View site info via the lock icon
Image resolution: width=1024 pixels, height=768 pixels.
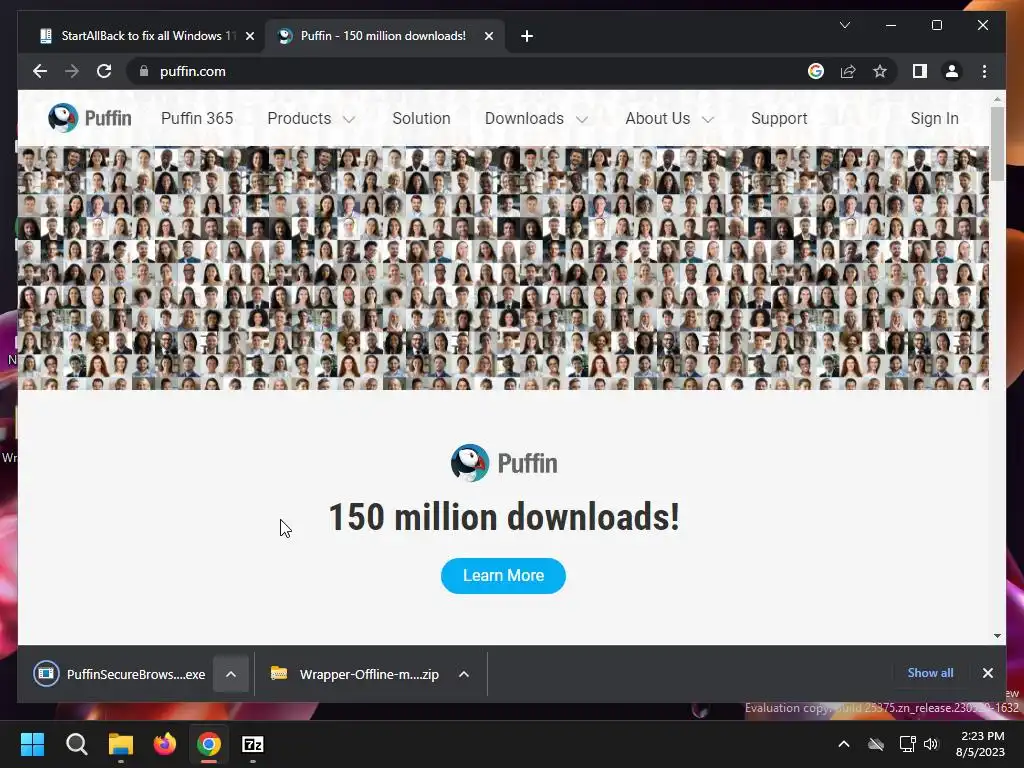point(144,71)
